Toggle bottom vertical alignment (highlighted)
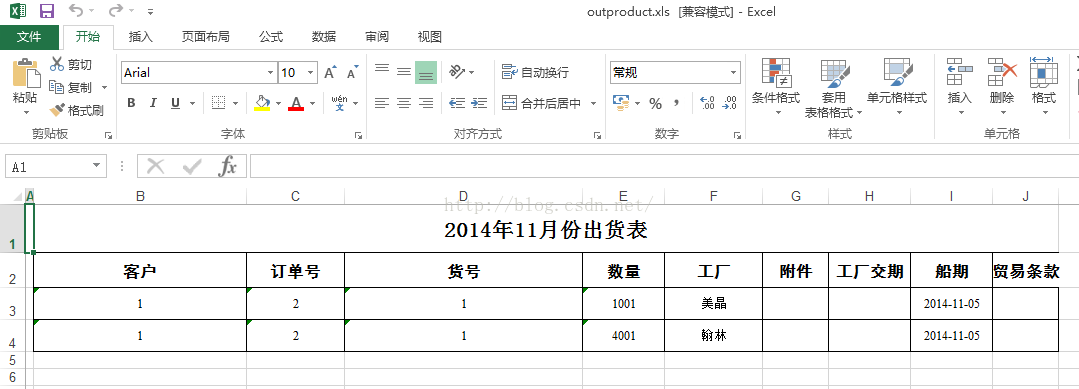The width and height of the screenshot is (1079, 389). coord(426,72)
